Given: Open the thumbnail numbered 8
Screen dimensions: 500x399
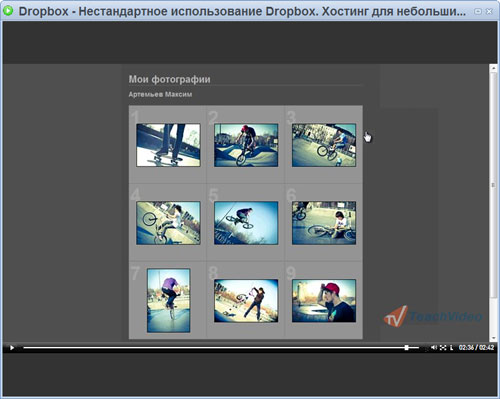Looking at the screenshot, I should coord(246,300).
